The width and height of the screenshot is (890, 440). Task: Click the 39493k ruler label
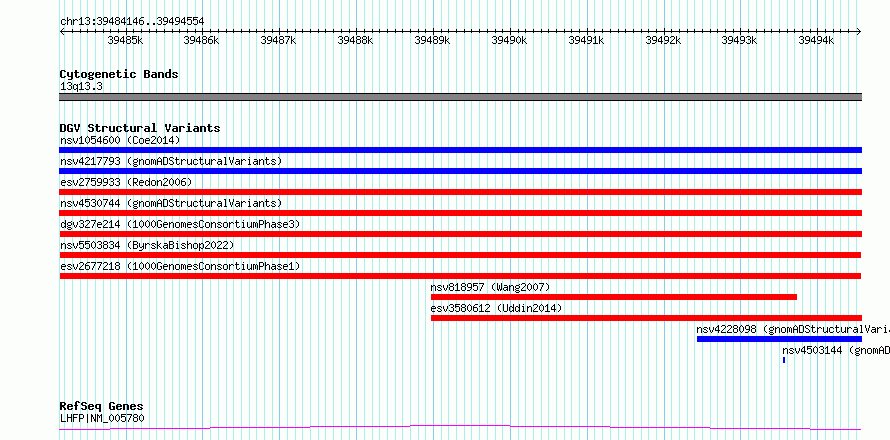pos(740,40)
